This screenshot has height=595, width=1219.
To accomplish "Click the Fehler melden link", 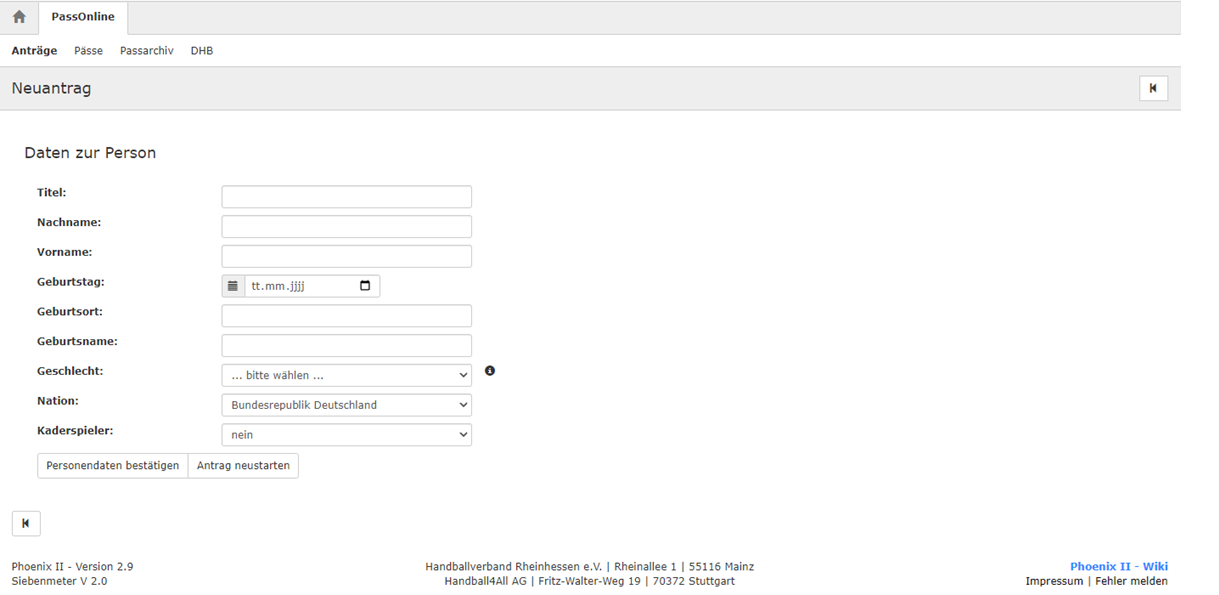I will coord(1131,581).
